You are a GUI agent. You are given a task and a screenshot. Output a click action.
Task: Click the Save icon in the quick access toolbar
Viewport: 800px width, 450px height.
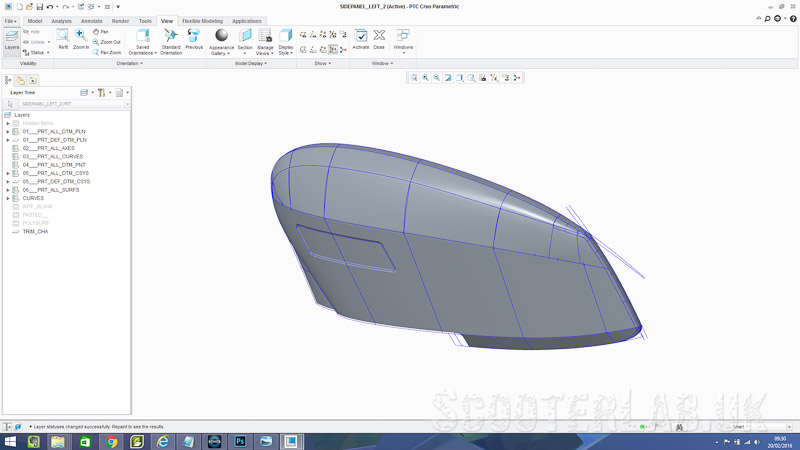pos(39,7)
